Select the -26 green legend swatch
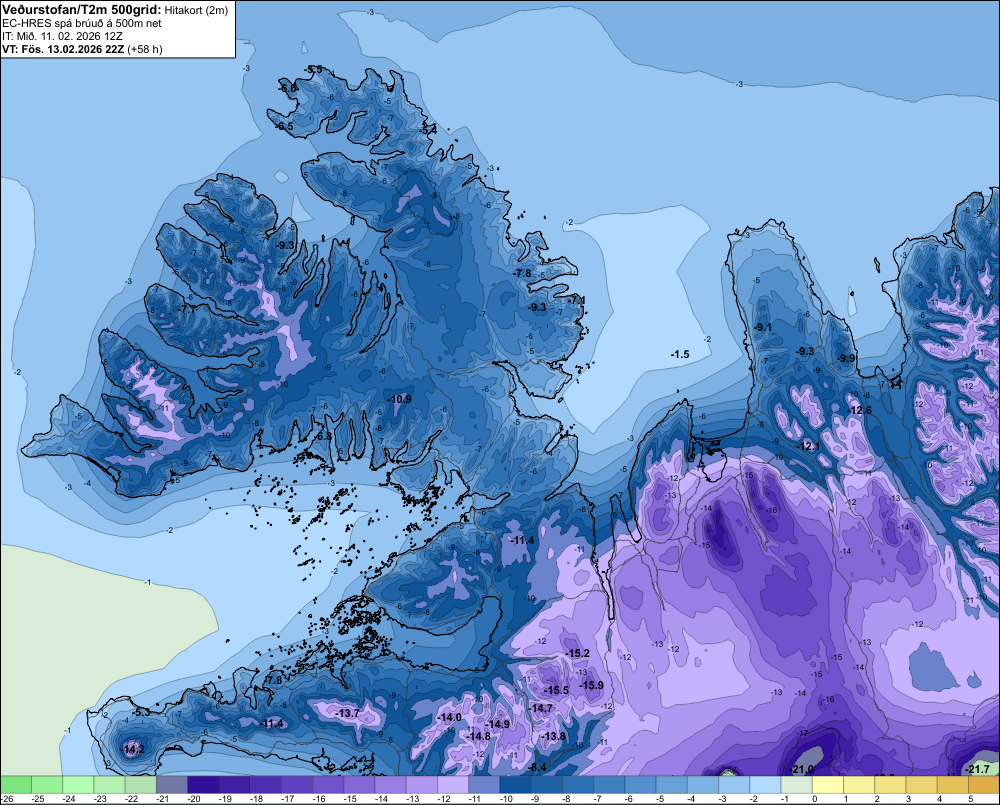The height and width of the screenshot is (805, 1000). coord(16,784)
